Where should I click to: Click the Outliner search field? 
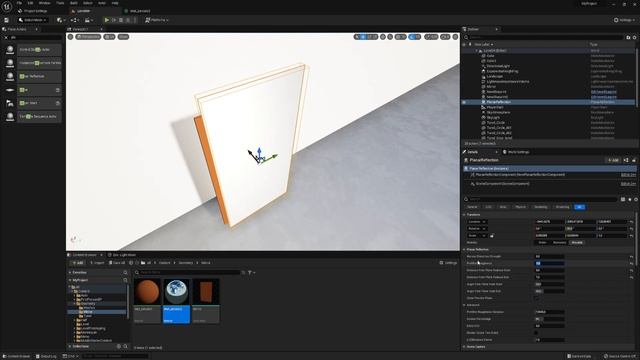[544, 37]
